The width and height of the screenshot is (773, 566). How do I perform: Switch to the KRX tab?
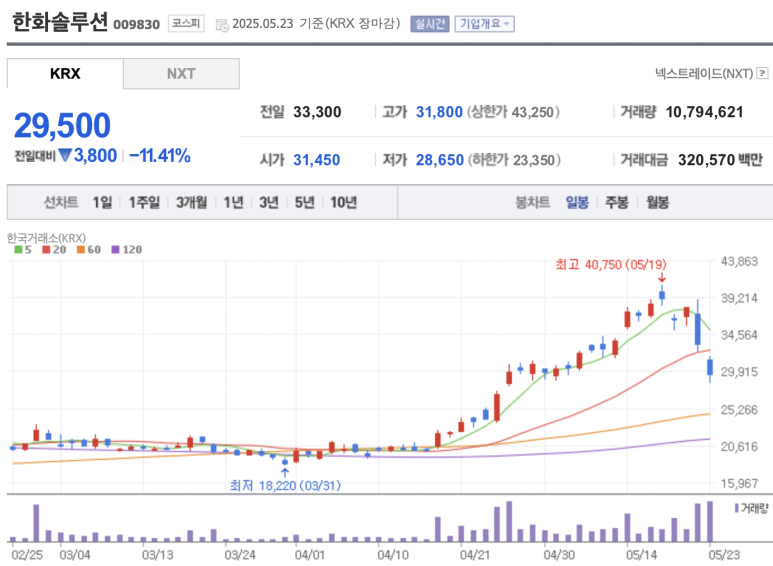65,73
